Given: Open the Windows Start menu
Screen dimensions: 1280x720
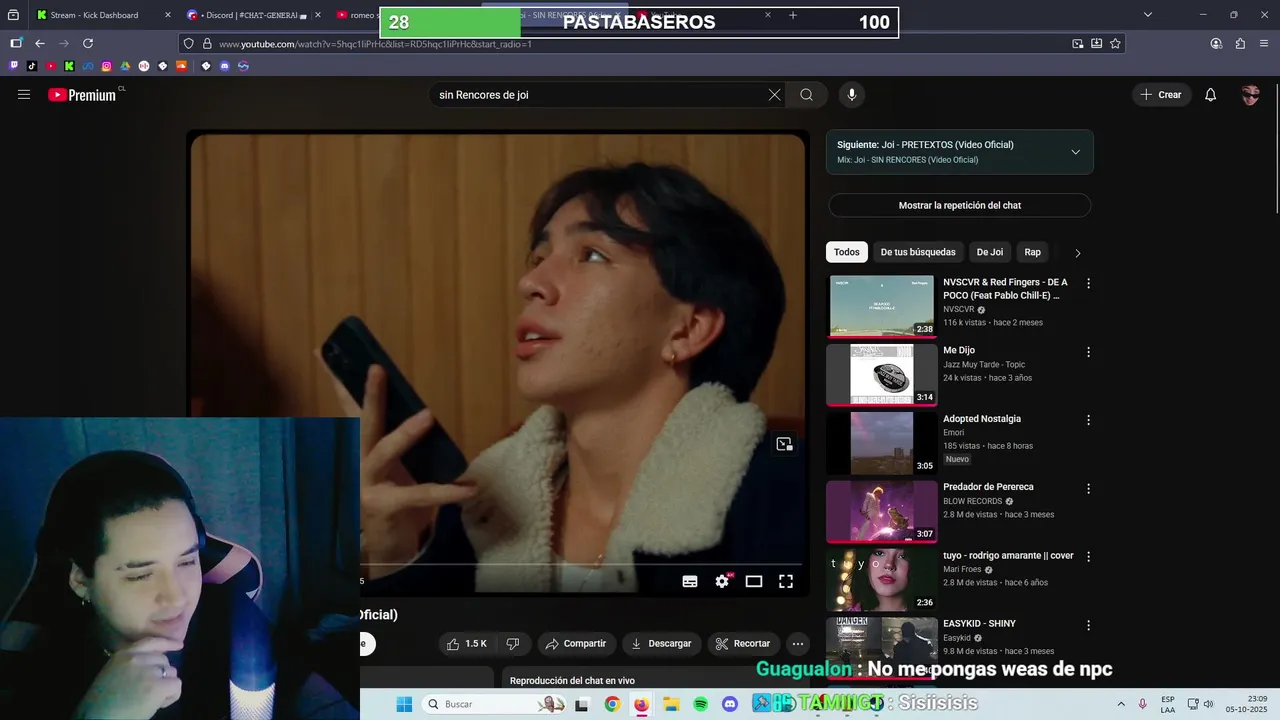Looking at the screenshot, I should click(404, 704).
